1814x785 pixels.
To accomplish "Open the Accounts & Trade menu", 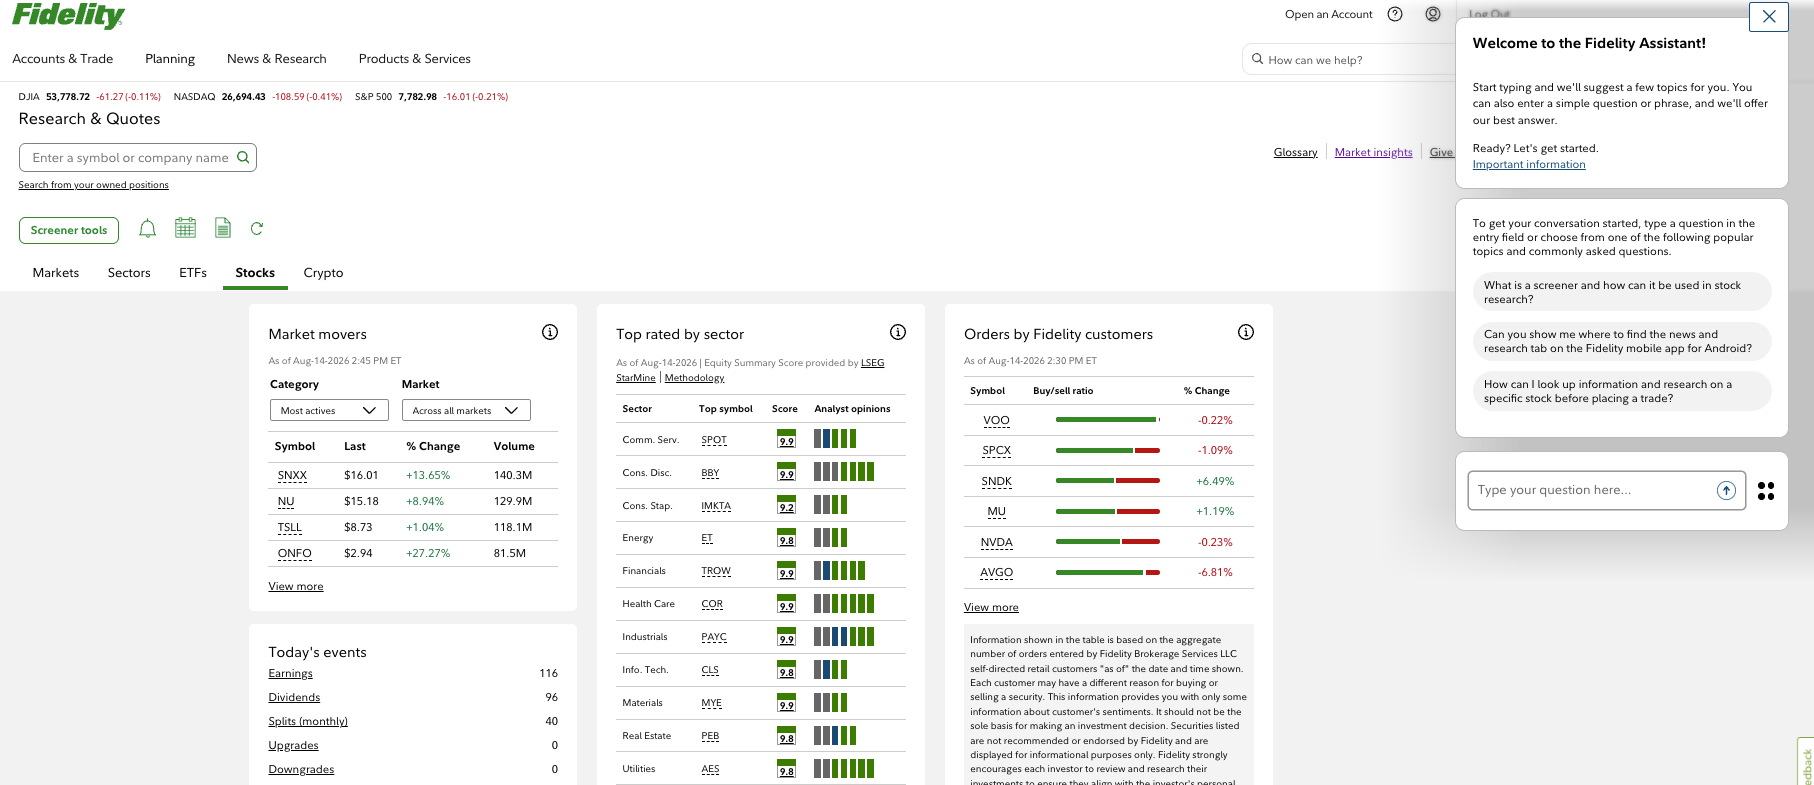I will [63, 59].
